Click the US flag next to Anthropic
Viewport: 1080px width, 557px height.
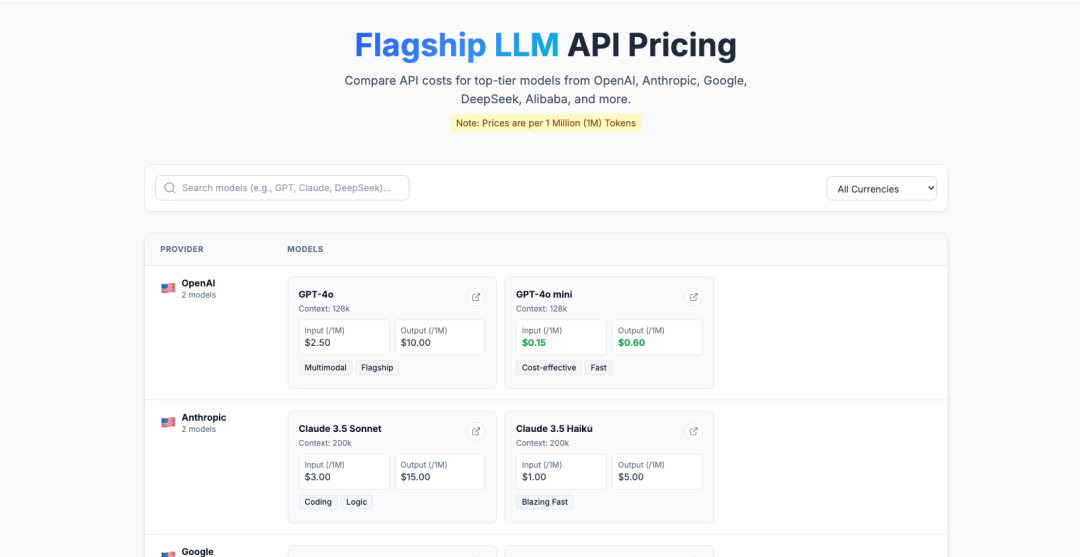[x=168, y=422]
